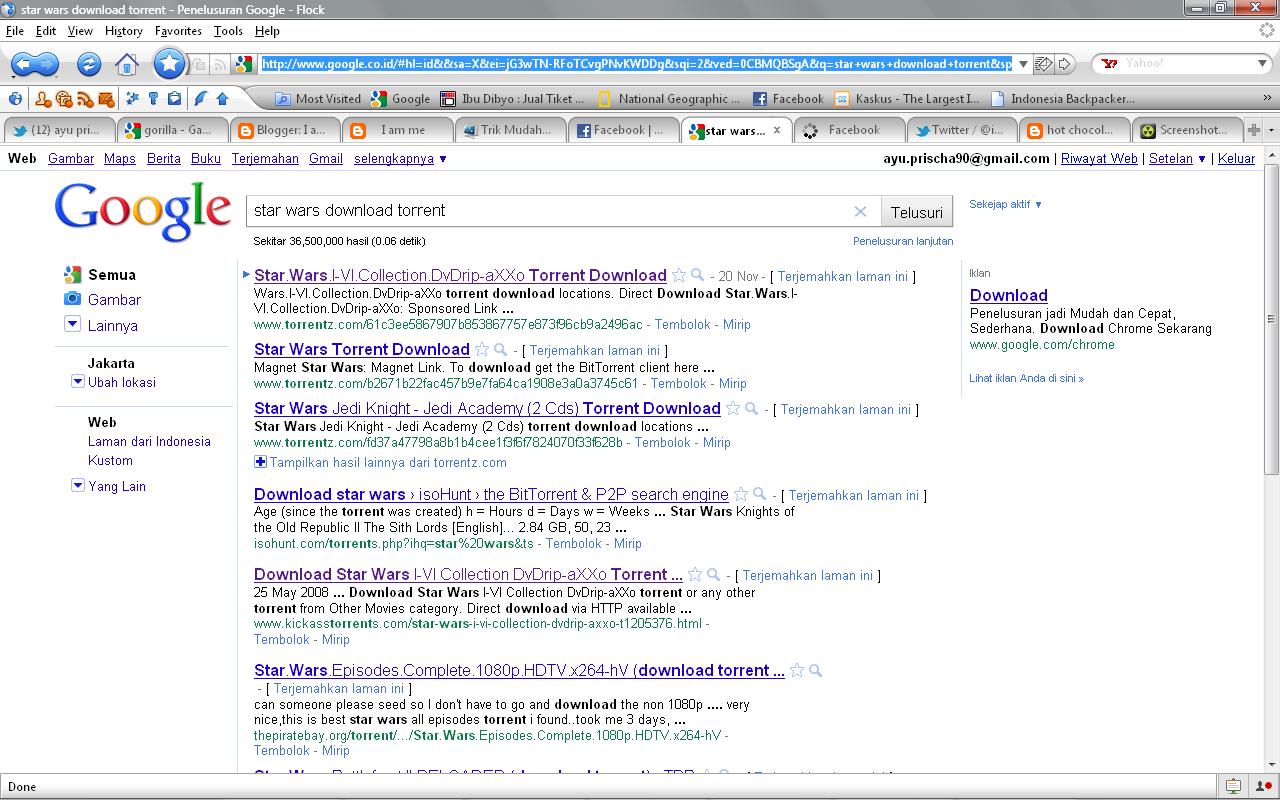Open the People sidebar icon
Screen dimensions: 1280x800
click(x=43, y=99)
